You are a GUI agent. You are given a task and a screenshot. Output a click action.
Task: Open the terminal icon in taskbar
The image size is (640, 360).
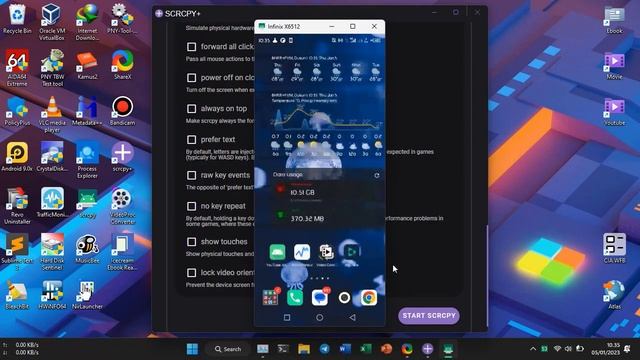(x=283, y=349)
